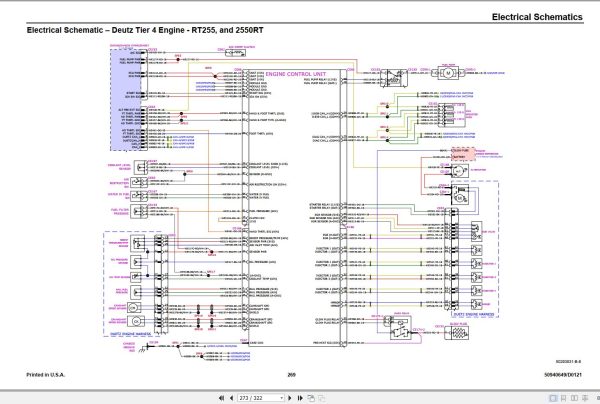
Task: Go to the previous page
Action: [231, 398]
